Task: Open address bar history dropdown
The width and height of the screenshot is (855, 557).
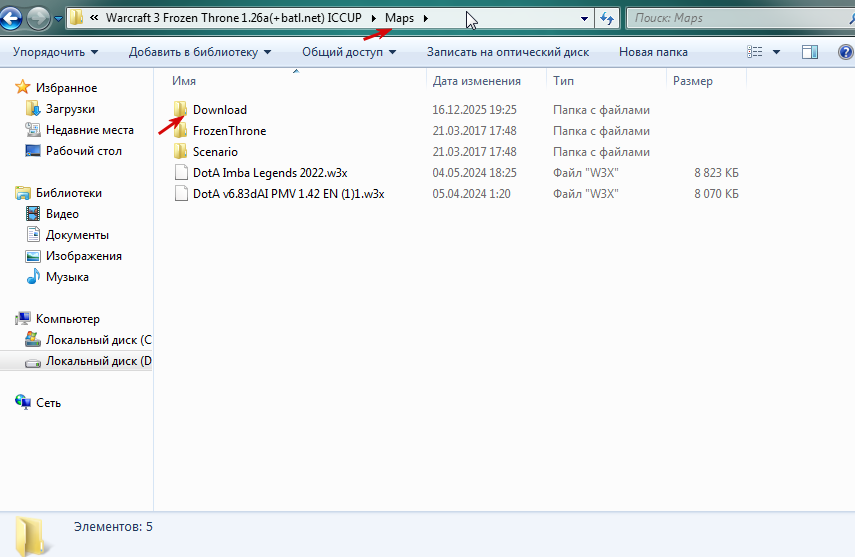Action: tap(584, 19)
